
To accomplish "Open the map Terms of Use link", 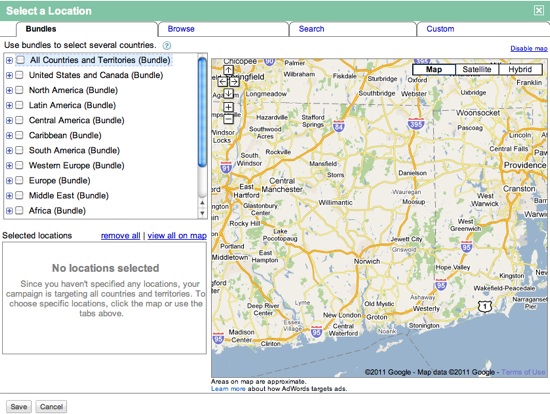I will (x=523, y=372).
